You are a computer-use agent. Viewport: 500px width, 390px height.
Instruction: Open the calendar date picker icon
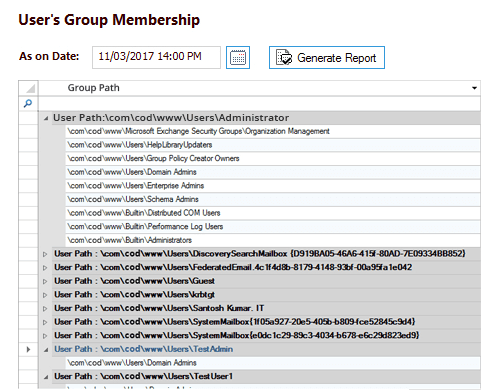pos(238,58)
